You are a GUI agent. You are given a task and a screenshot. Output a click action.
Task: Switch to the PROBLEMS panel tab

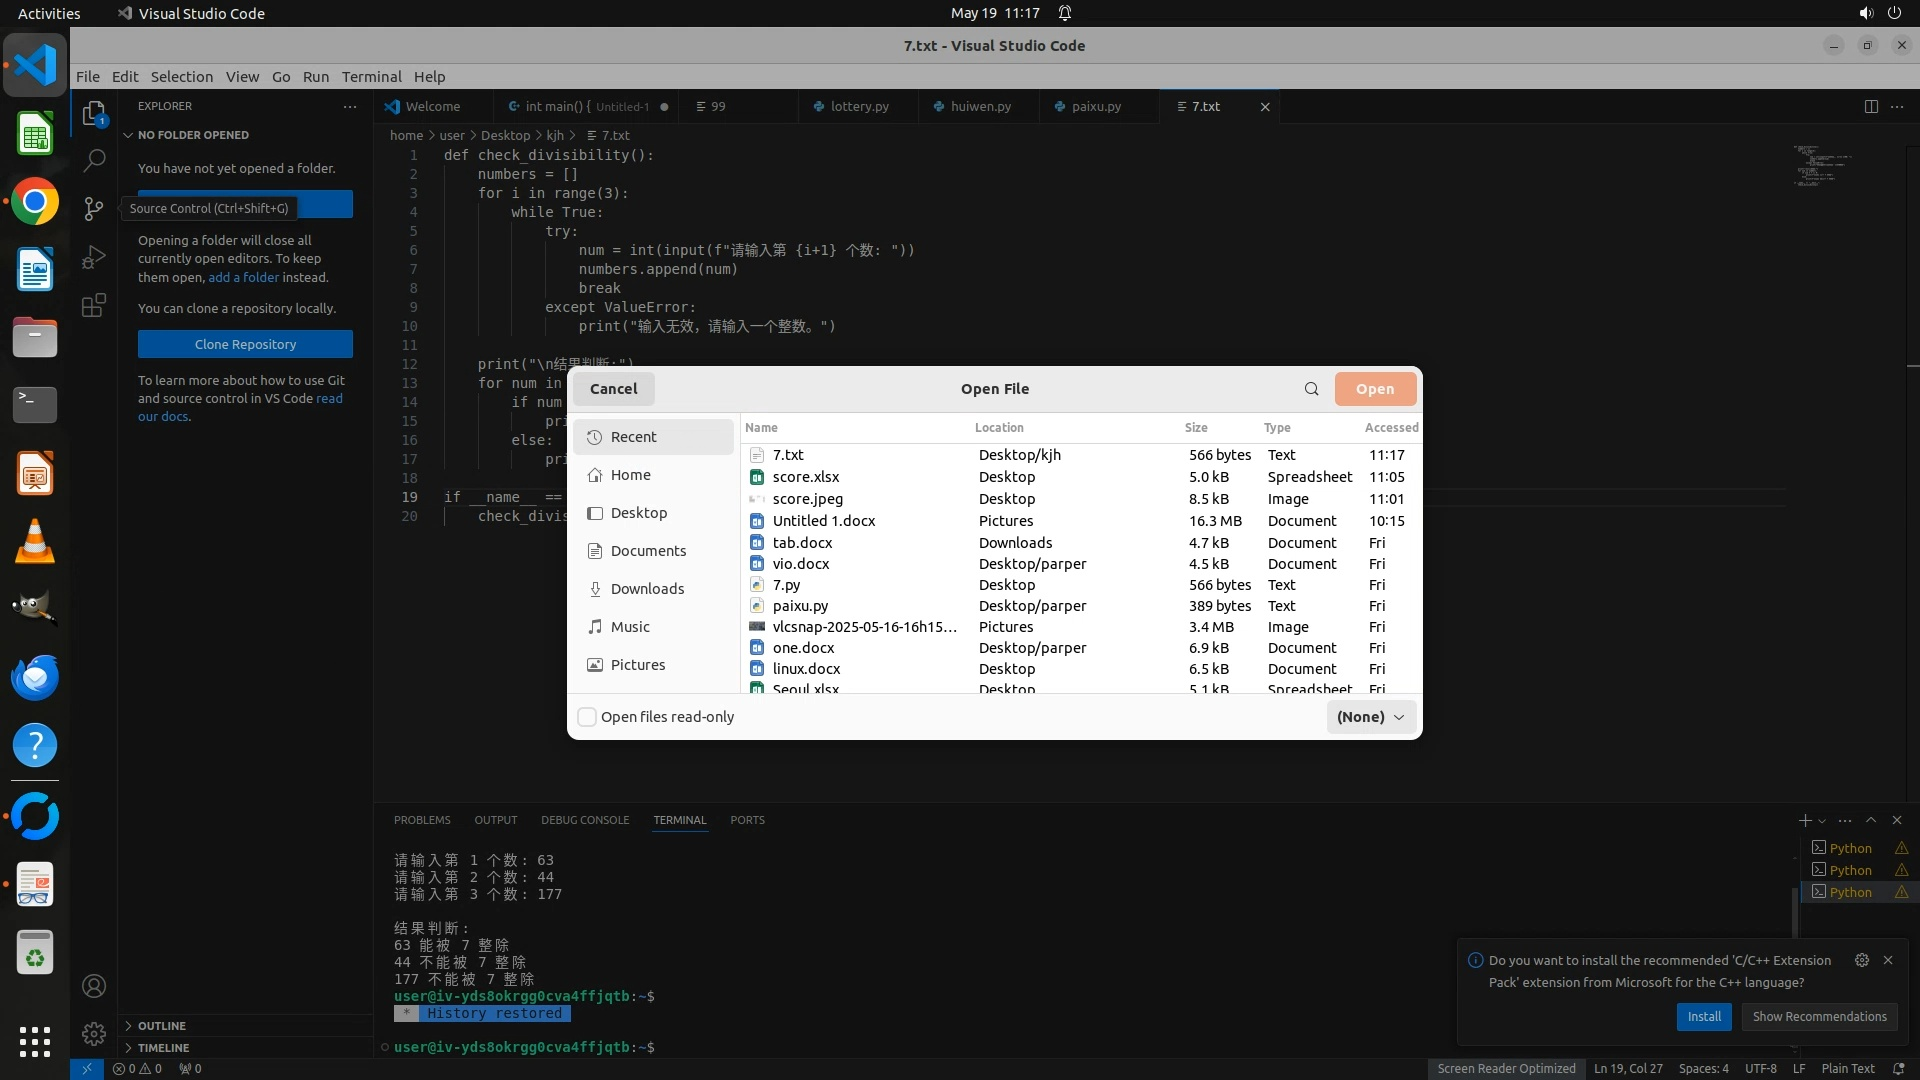point(422,820)
